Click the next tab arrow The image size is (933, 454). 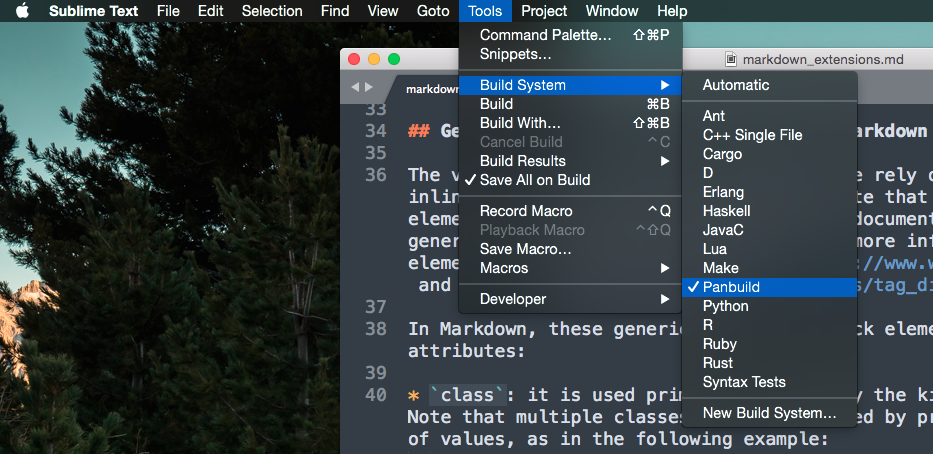click(x=369, y=87)
